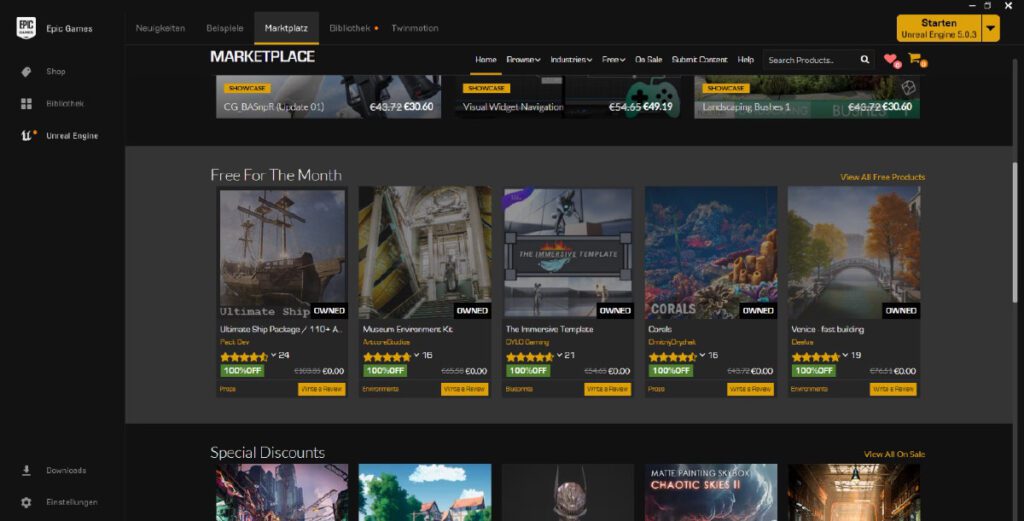The height and width of the screenshot is (521, 1024).
Task: Click star rating of Ultimate Ship Package
Action: (x=244, y=356)
